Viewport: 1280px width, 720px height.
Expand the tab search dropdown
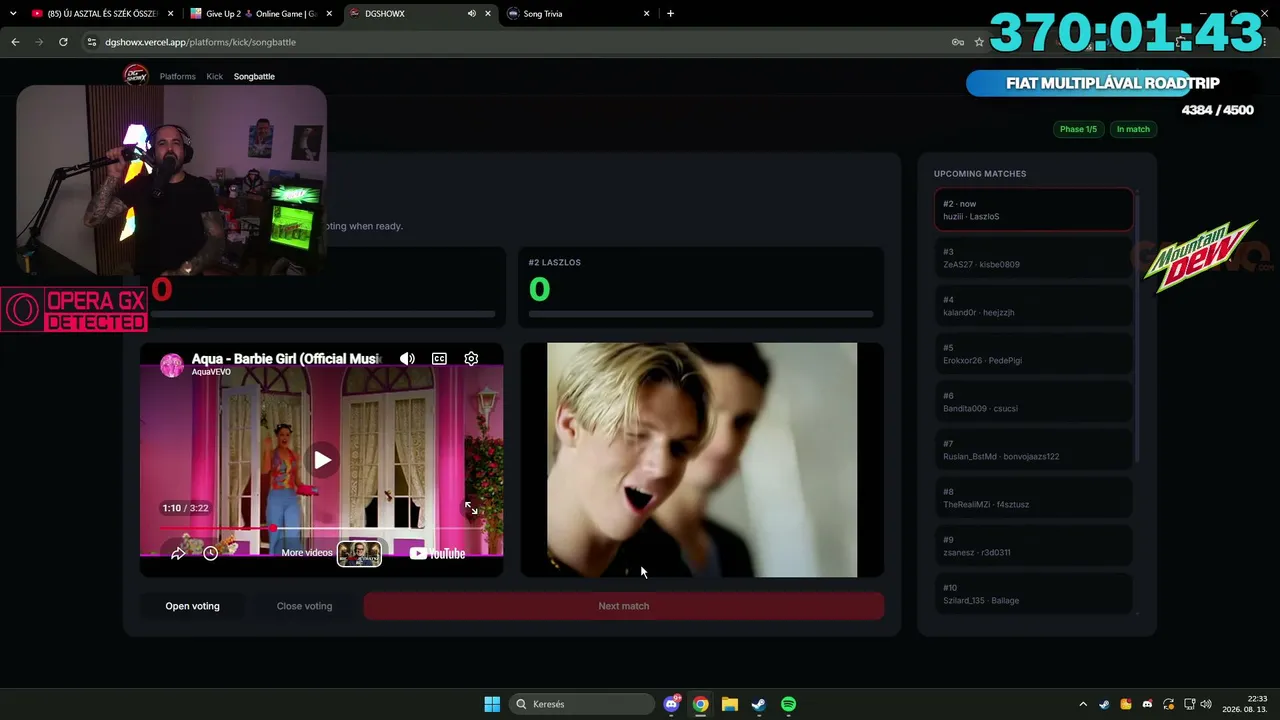tap(13, 14)
